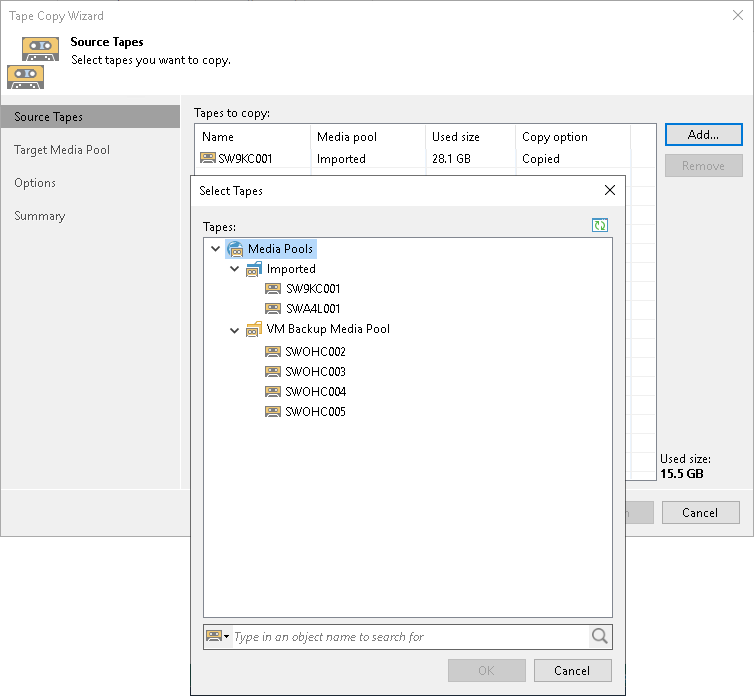754x696 pixels.
Task: Click the Add... button
Action: point(704,135)
